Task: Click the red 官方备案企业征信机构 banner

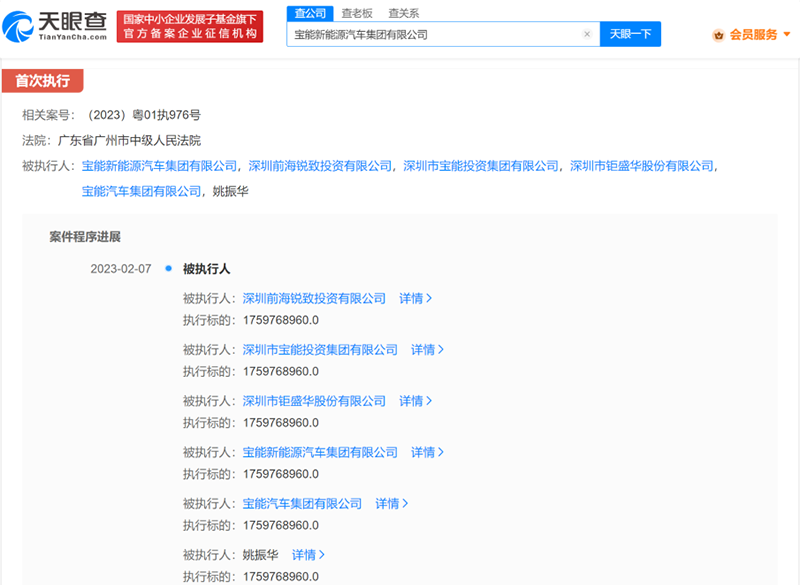Action: pyautogui.click(x=190, y=27)
